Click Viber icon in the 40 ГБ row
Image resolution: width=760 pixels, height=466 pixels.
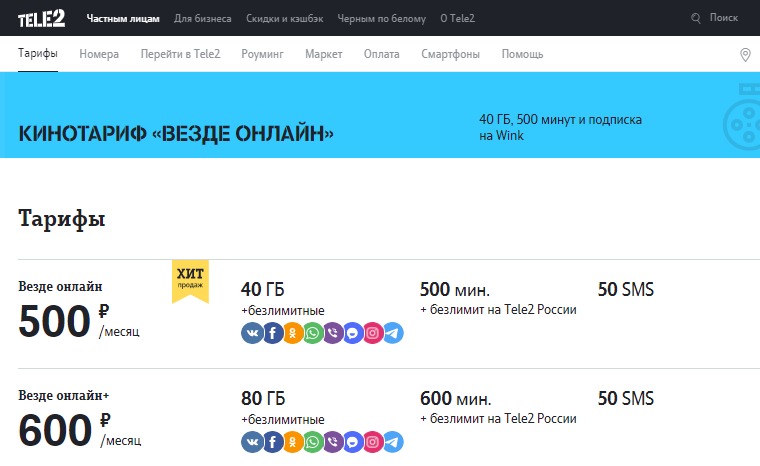333,333
